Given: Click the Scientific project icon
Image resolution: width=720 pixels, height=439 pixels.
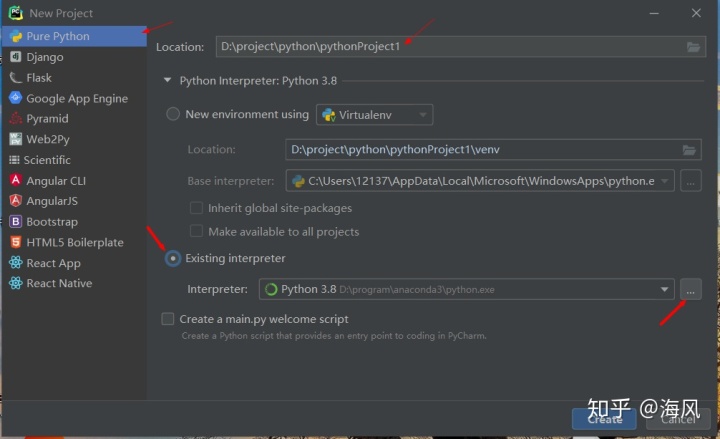Looking at the screenshot, I should (x=14, y=160).
